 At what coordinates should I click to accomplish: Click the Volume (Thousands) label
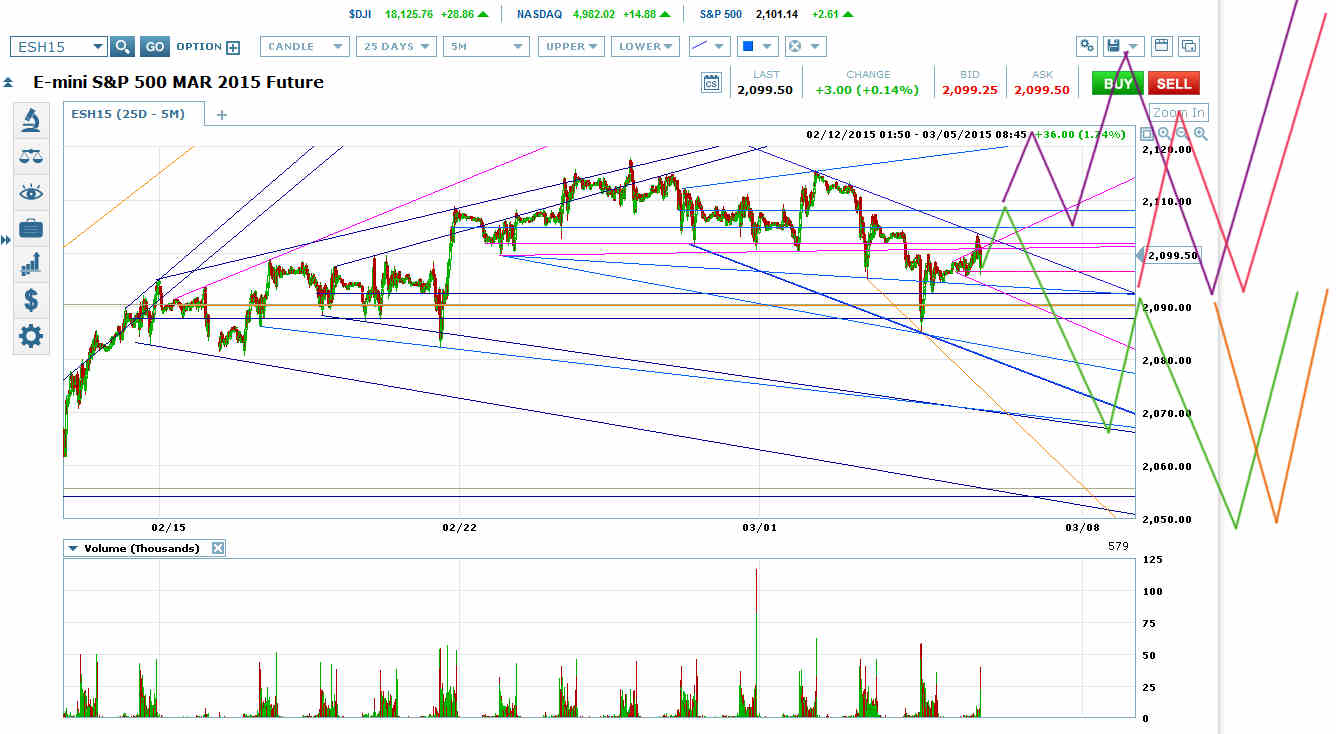142,548
